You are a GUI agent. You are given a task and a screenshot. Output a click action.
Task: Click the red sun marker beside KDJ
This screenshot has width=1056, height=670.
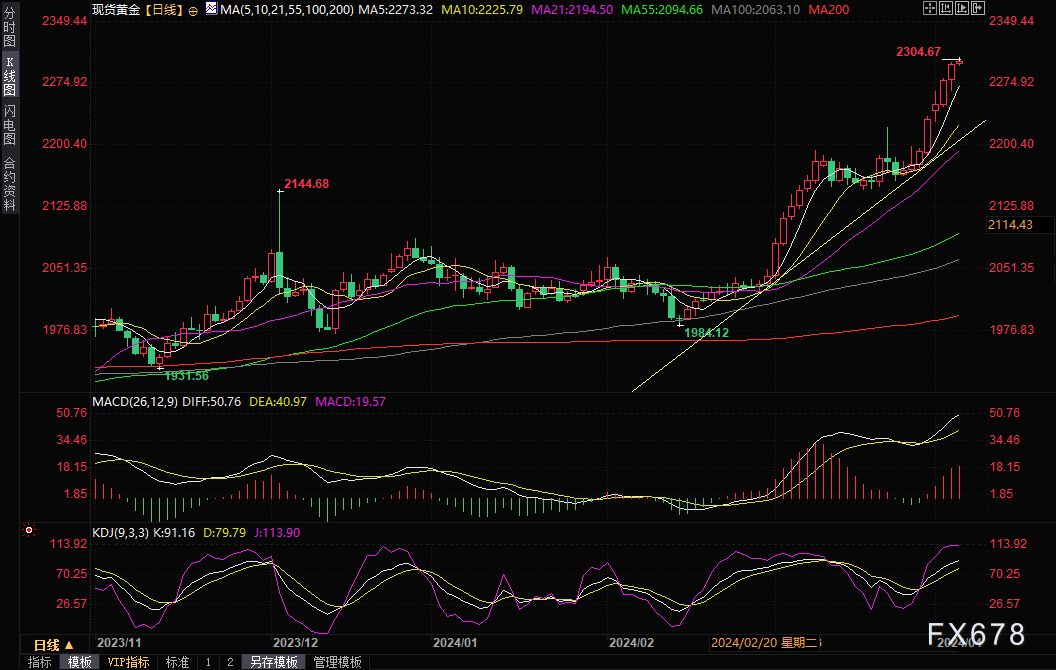29,531
